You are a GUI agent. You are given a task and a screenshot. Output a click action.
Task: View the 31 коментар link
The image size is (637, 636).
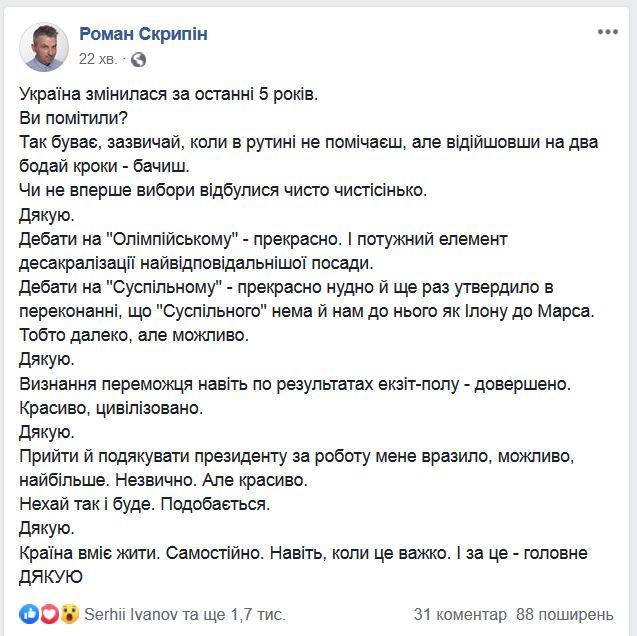(x=460, y=615)
